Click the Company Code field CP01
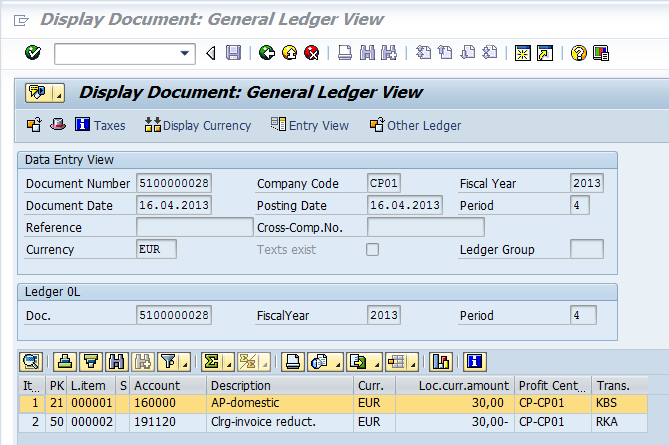The height and width of the screenshot is (445, 669). [384, 183]
